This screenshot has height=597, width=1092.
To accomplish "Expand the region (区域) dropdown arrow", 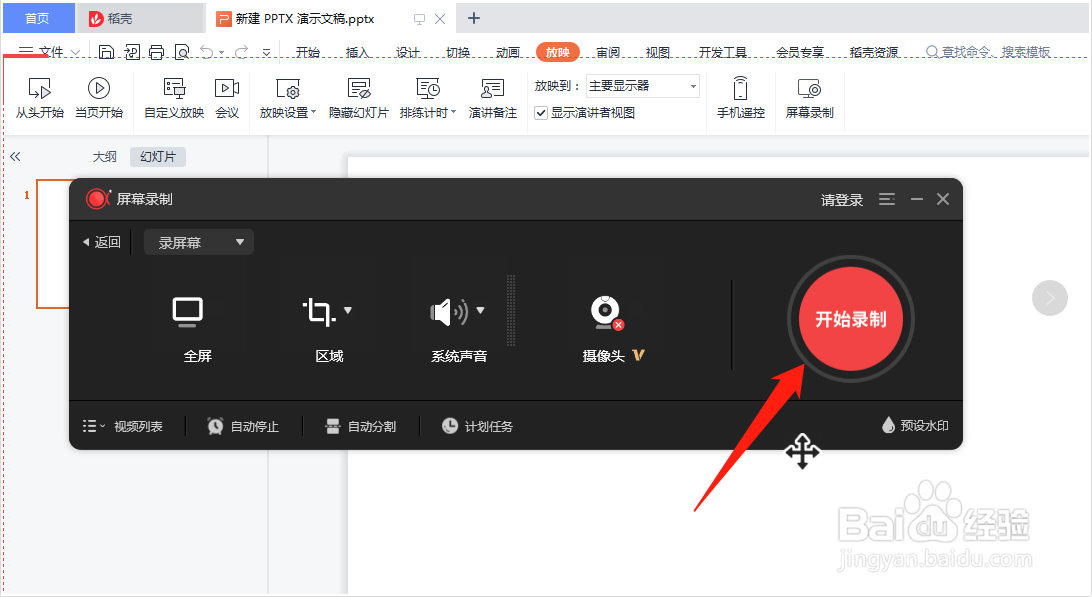I will pos(348,310).
